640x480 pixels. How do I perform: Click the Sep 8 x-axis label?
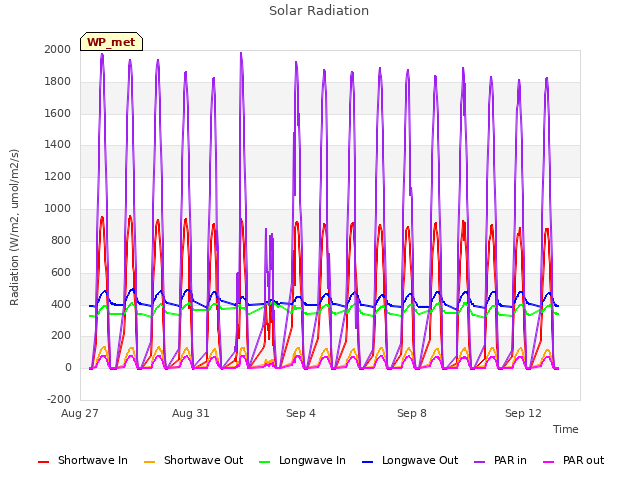(412, 413)
